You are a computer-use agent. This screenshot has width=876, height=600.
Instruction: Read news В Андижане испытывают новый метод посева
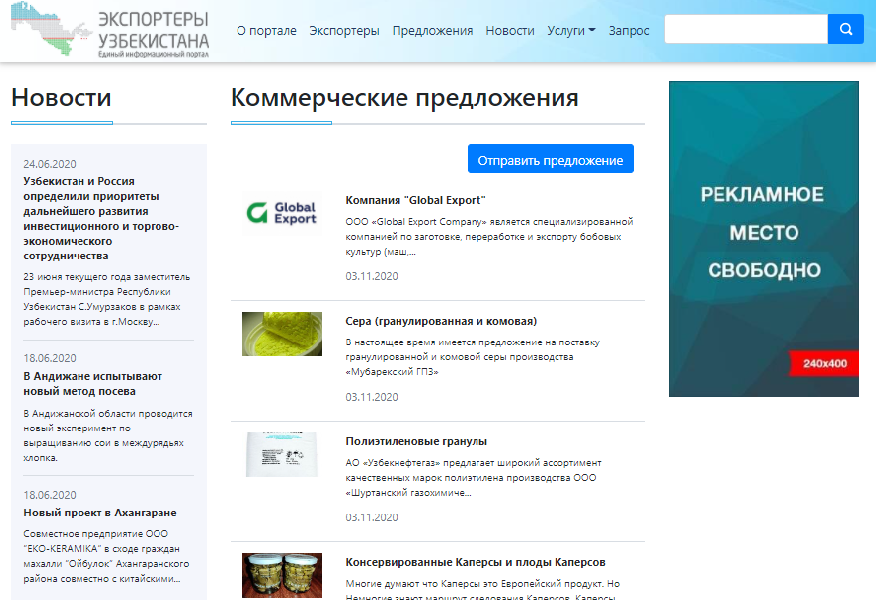tap(92, 384)
